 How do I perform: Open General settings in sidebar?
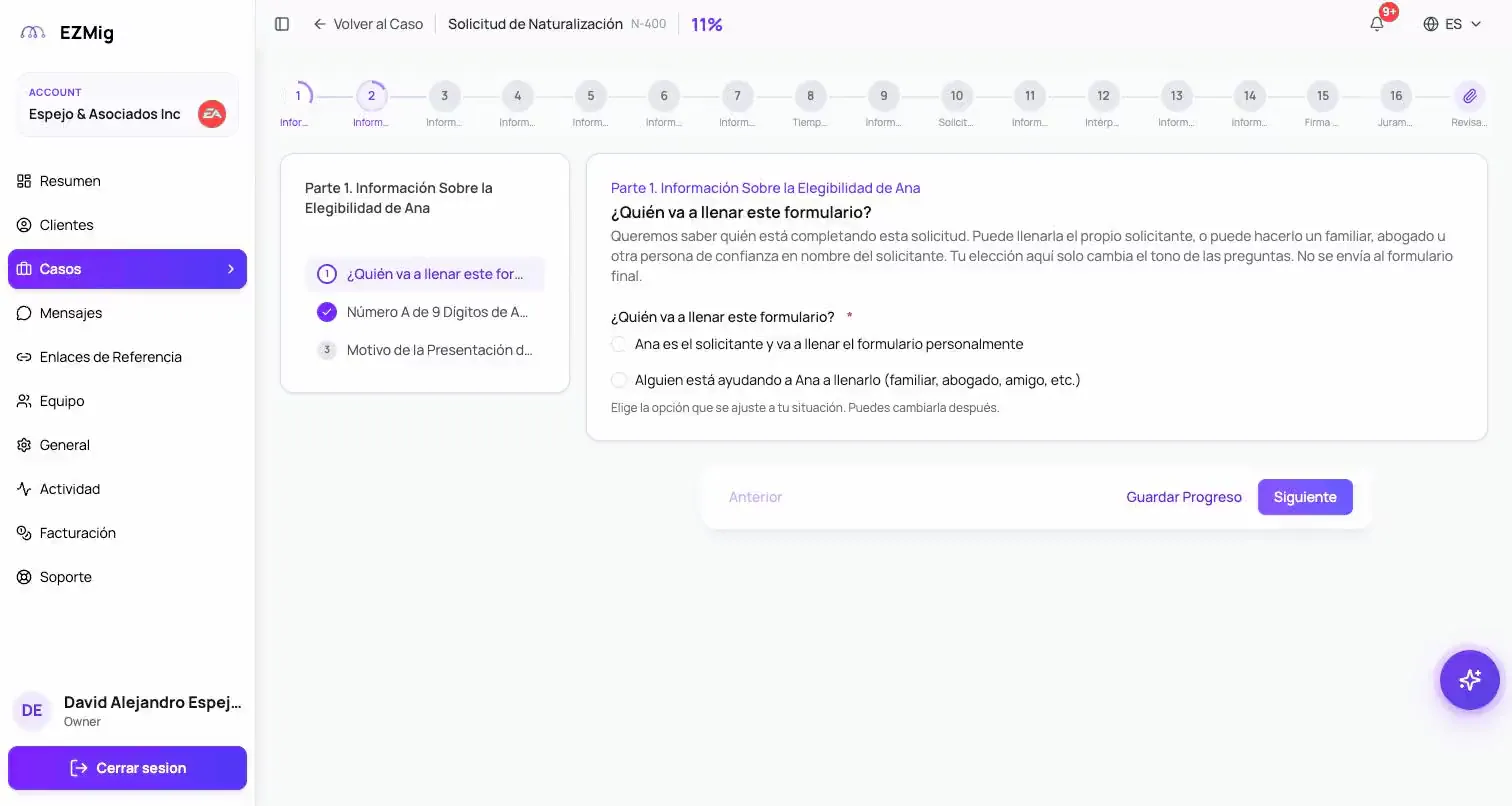tap(127, 445)
